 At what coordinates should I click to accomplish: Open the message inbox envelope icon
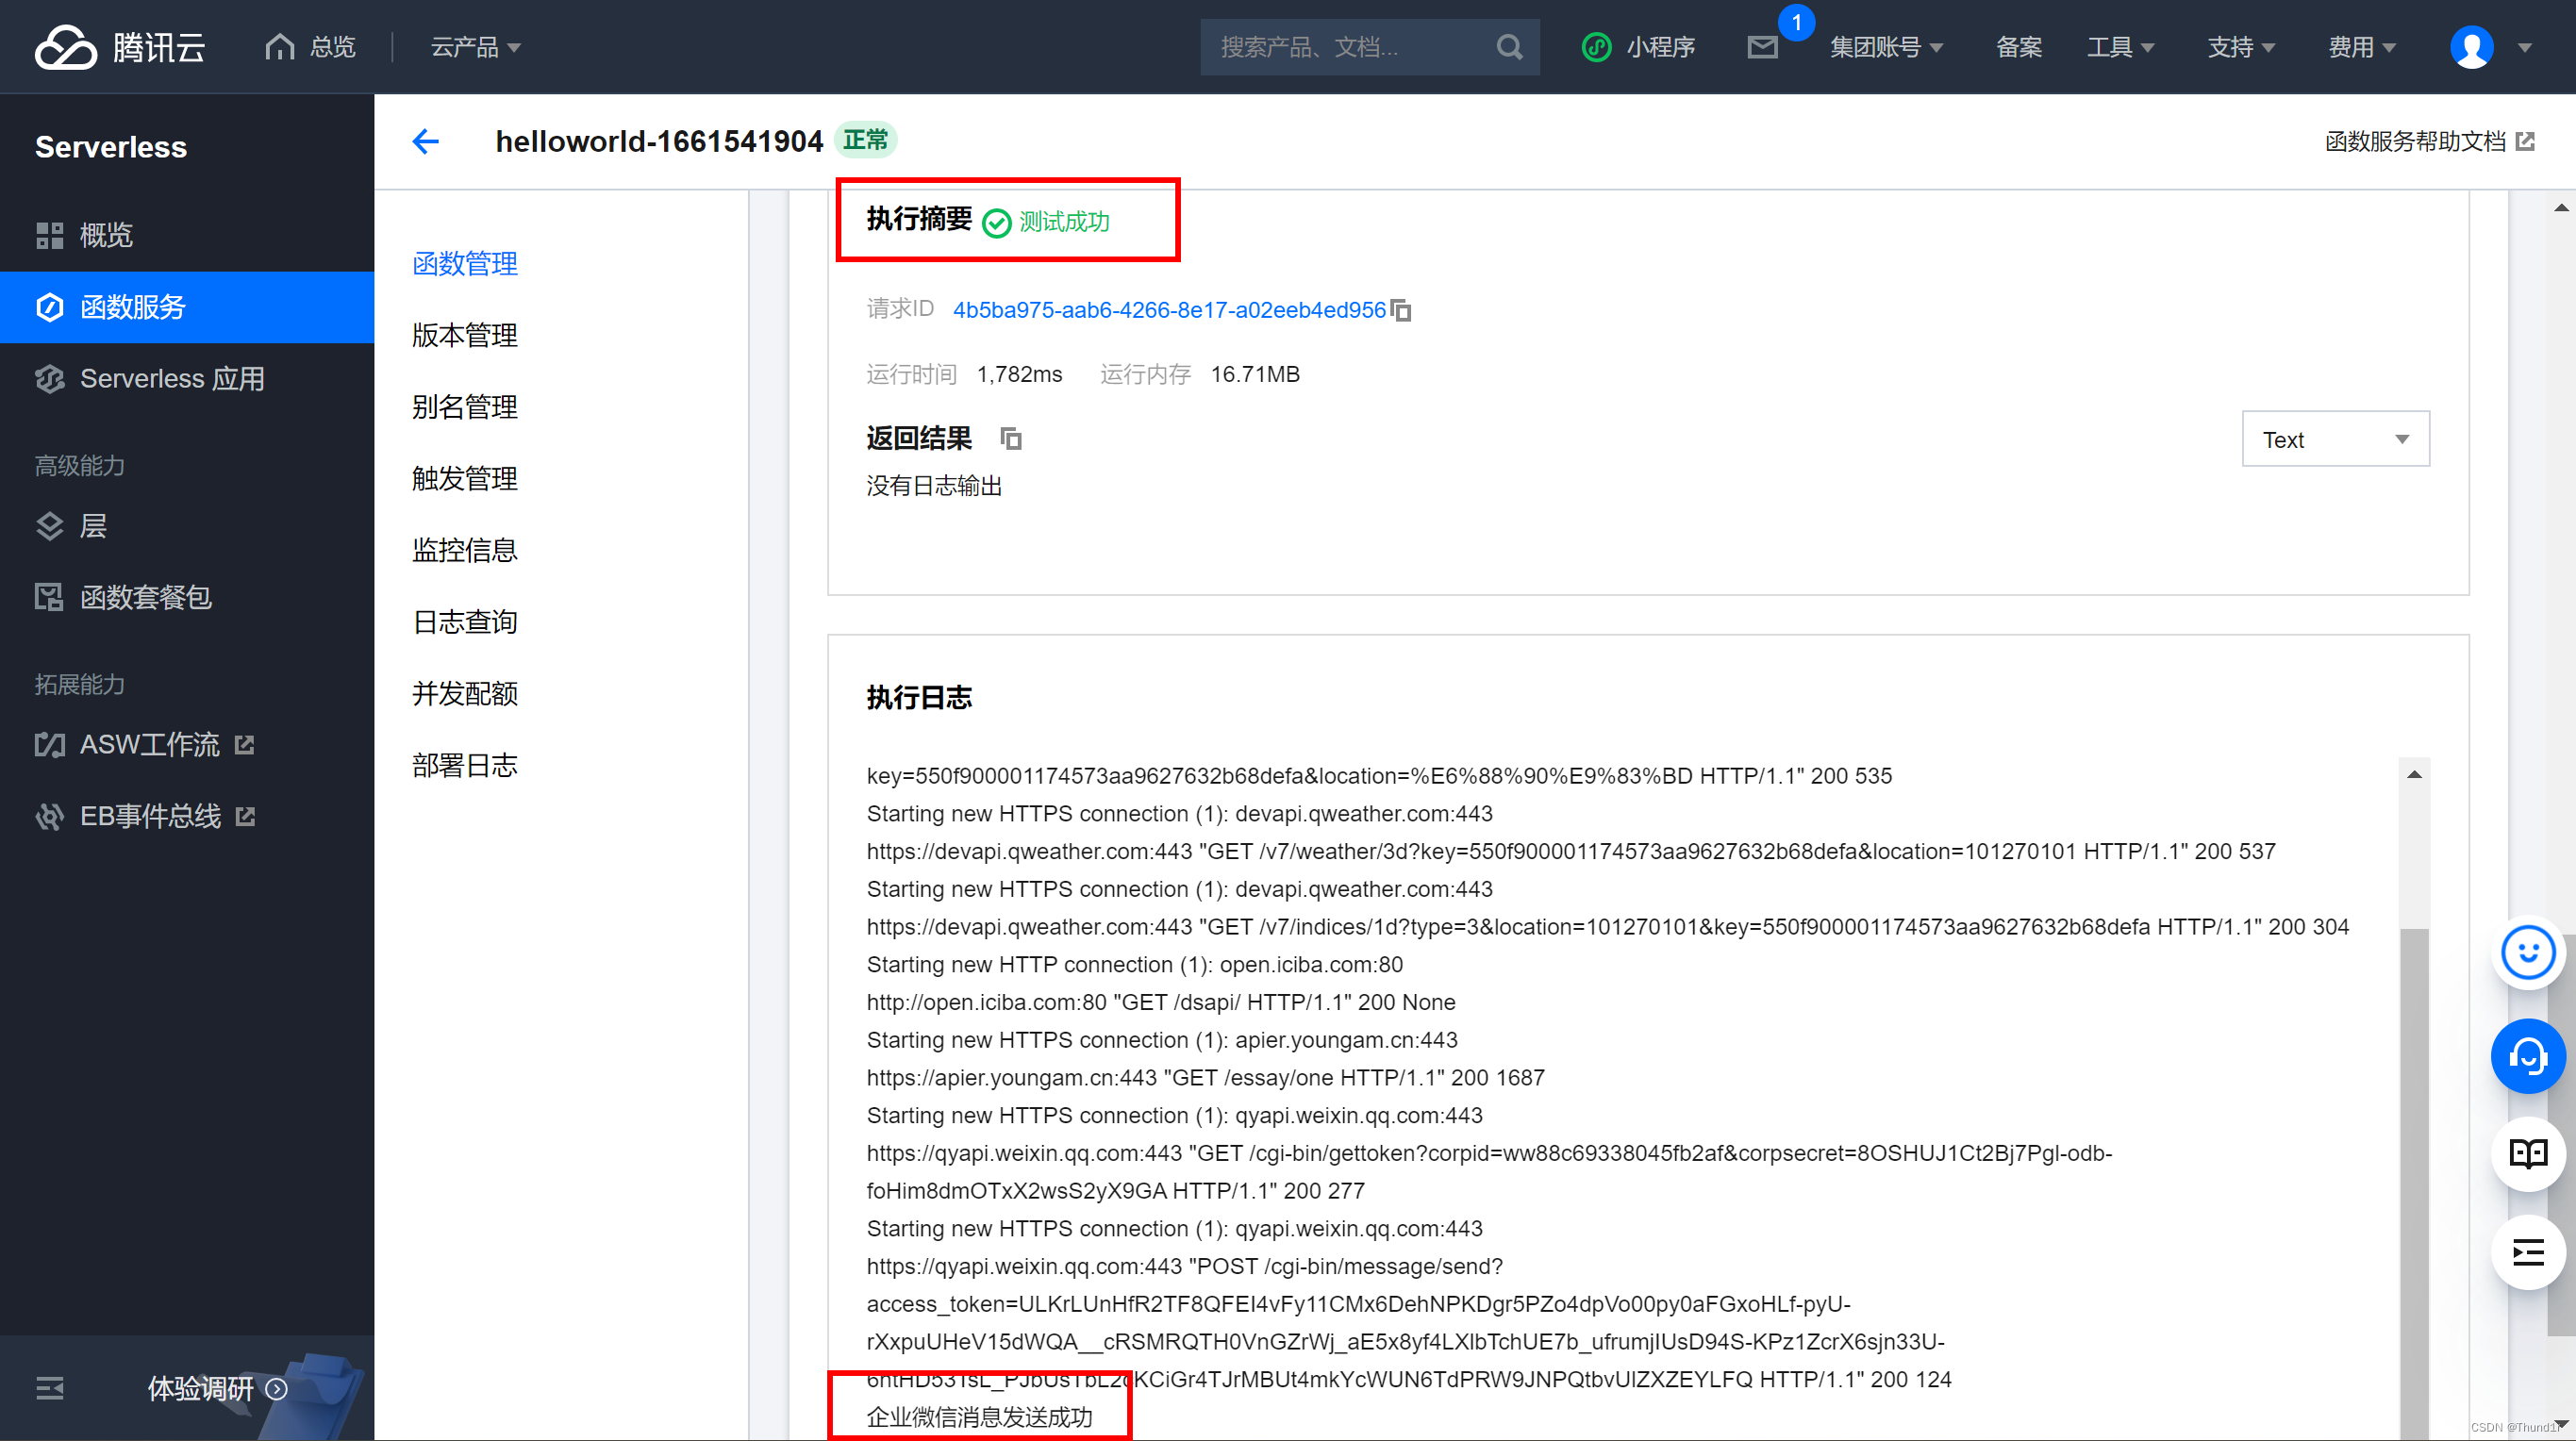pos(1762,47)
